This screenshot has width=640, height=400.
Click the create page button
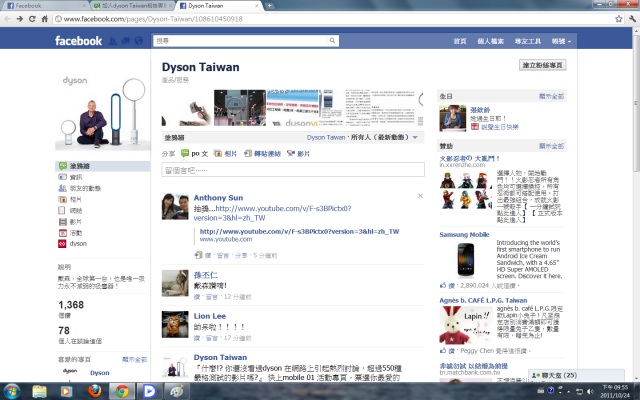542,65
